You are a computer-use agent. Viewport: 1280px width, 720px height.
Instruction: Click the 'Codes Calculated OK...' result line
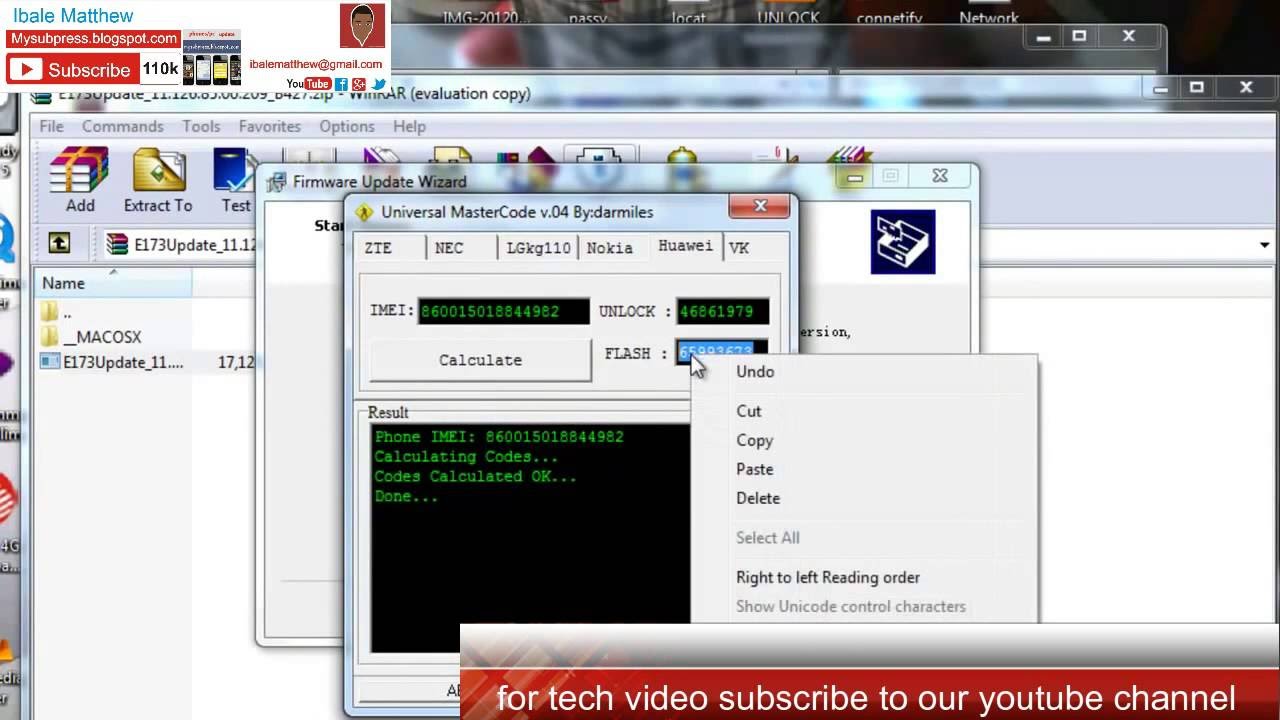(476, 477)
